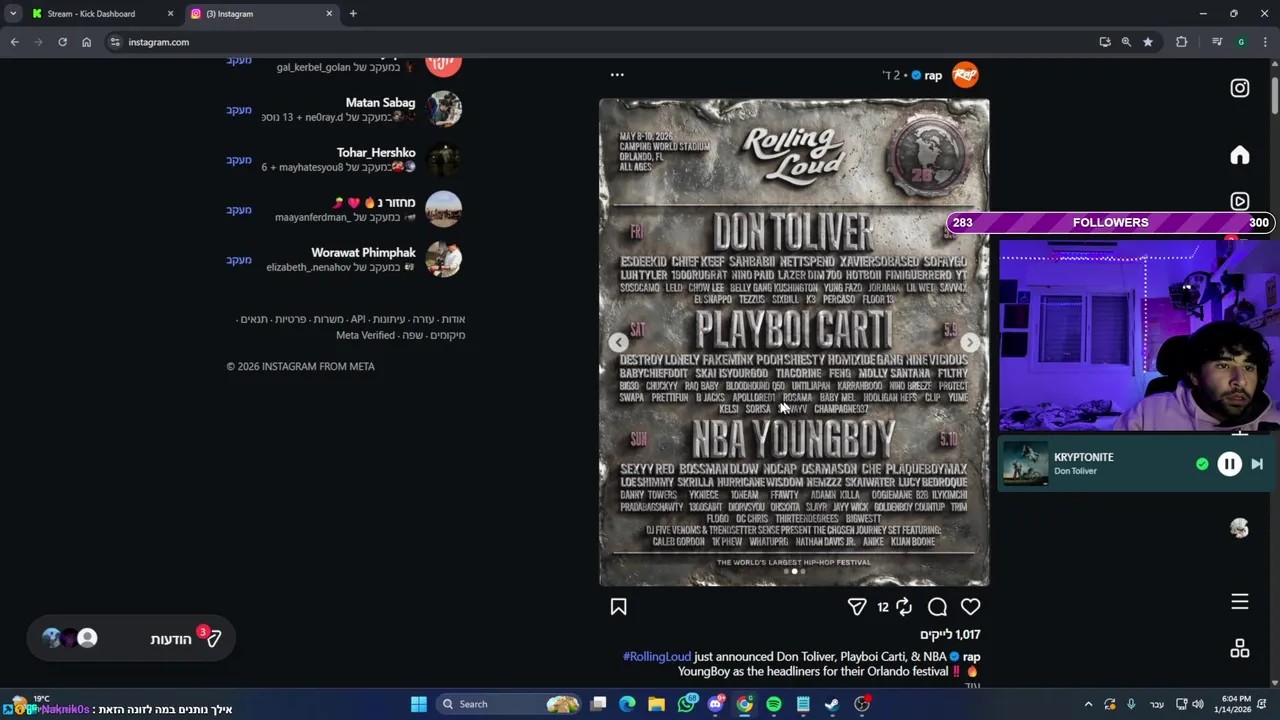Like the rap post with heart icon
The image size is (1280, 720).
[x=970, y=607]
